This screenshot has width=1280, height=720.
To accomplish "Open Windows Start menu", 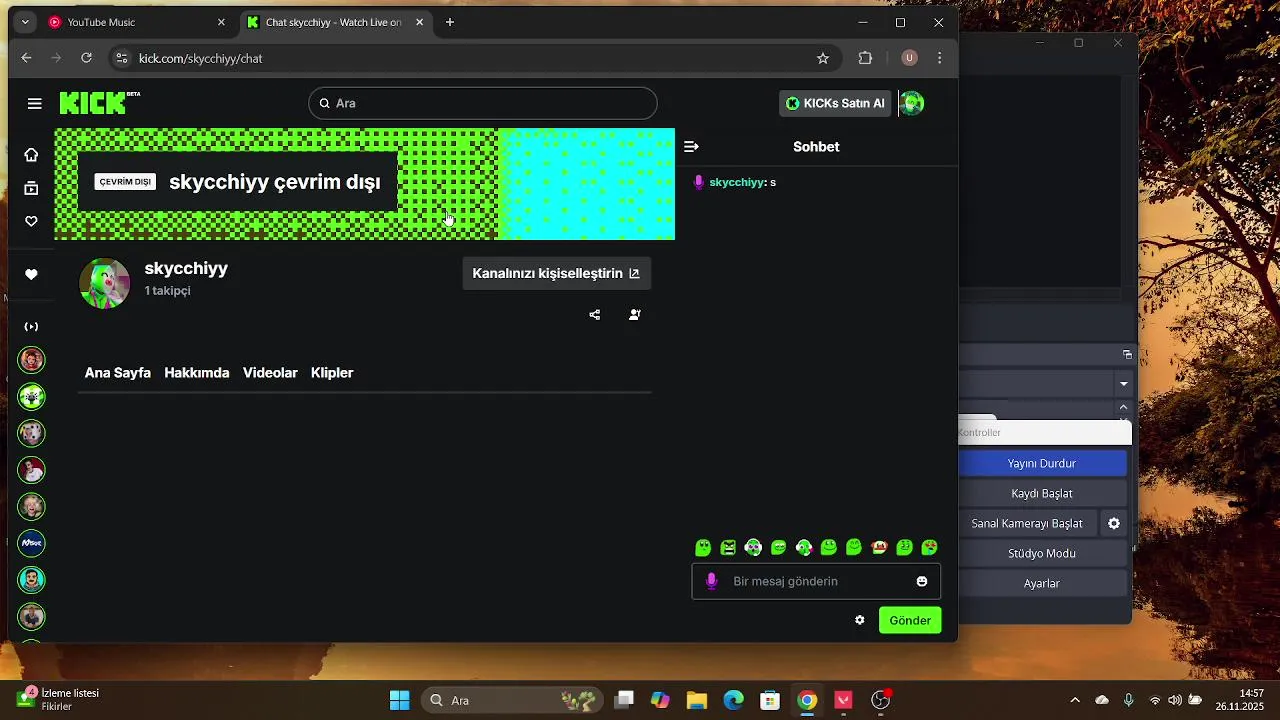I will tap(399, 700).
